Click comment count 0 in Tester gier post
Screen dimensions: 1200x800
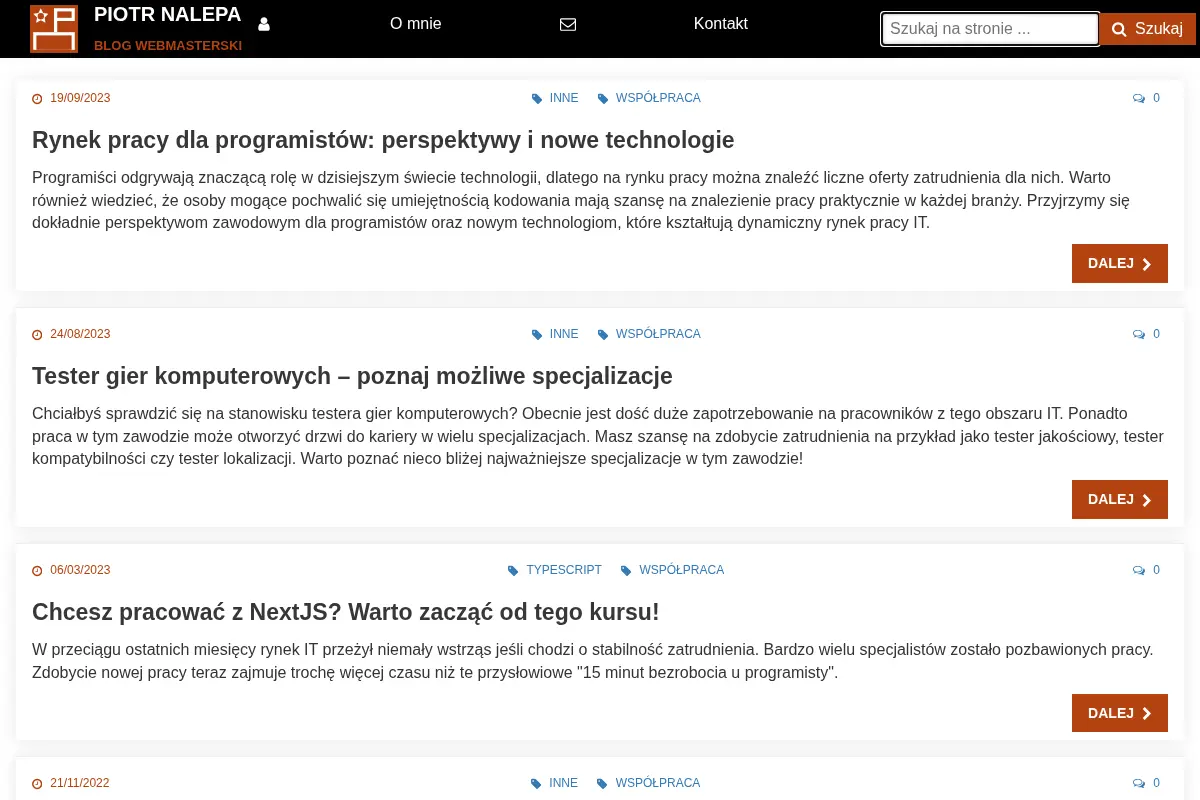point(1157,334)
